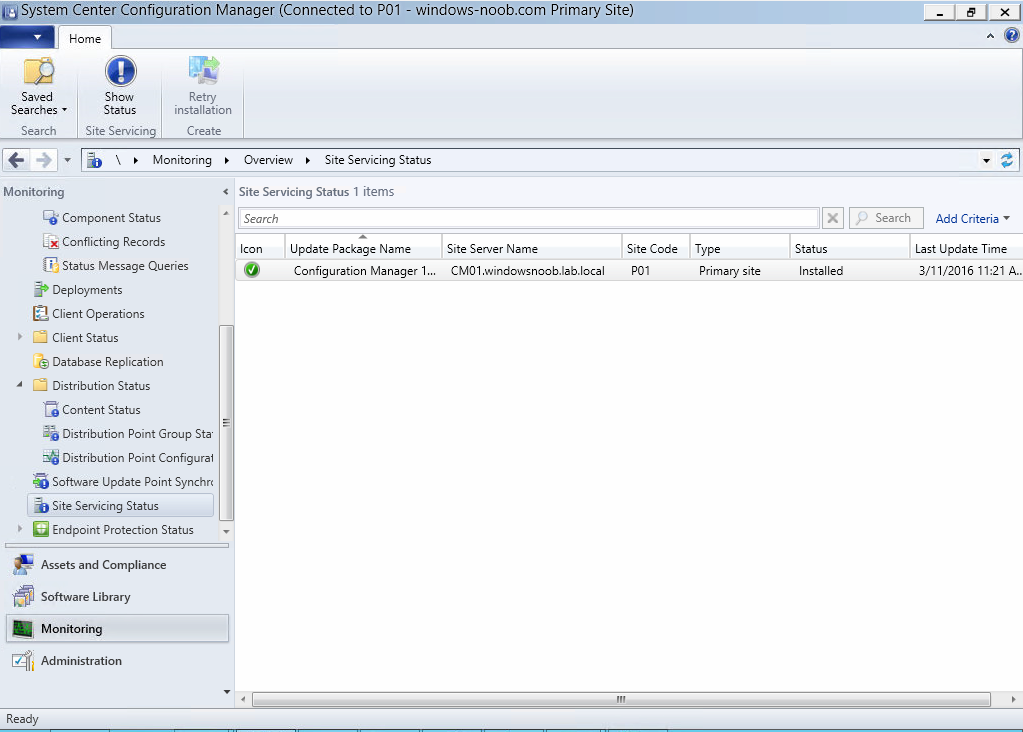Click the green installed checkmark icon
The image size is (1023, 732).
pyautogui.click(x=252, y=270)
